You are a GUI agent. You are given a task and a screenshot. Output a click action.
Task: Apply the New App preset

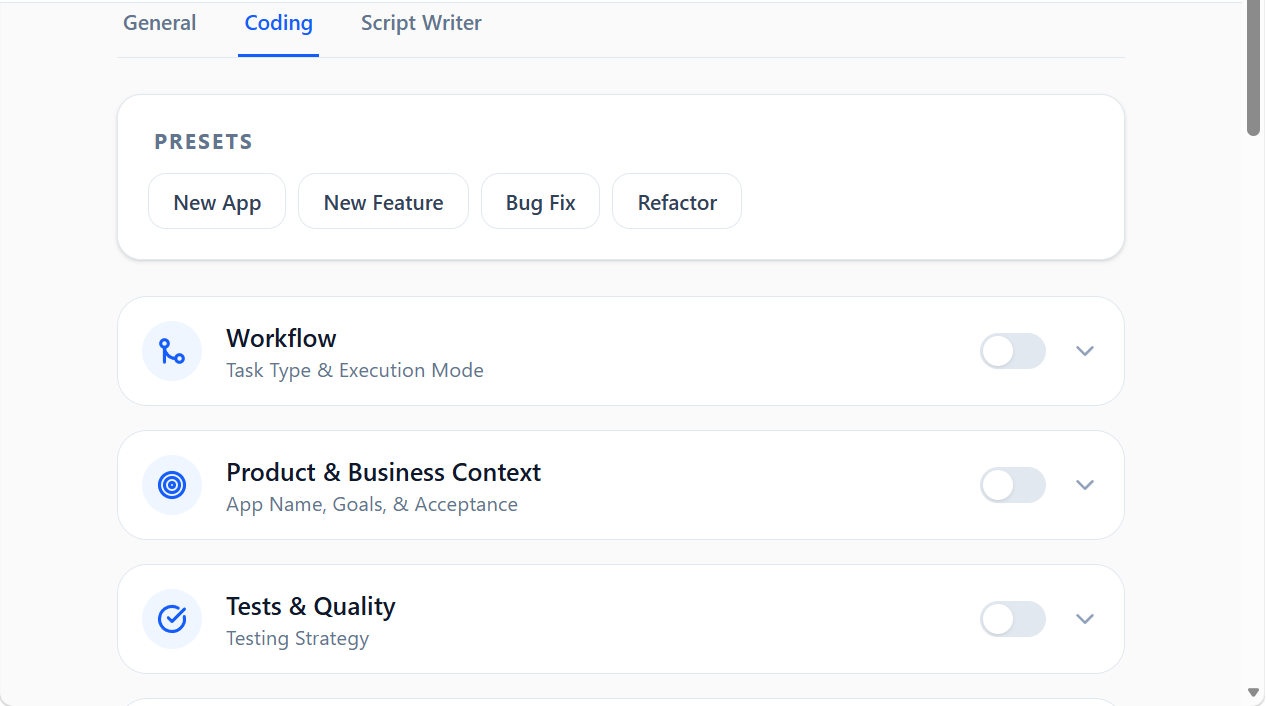pyautogui.click(x=216, y=201)
